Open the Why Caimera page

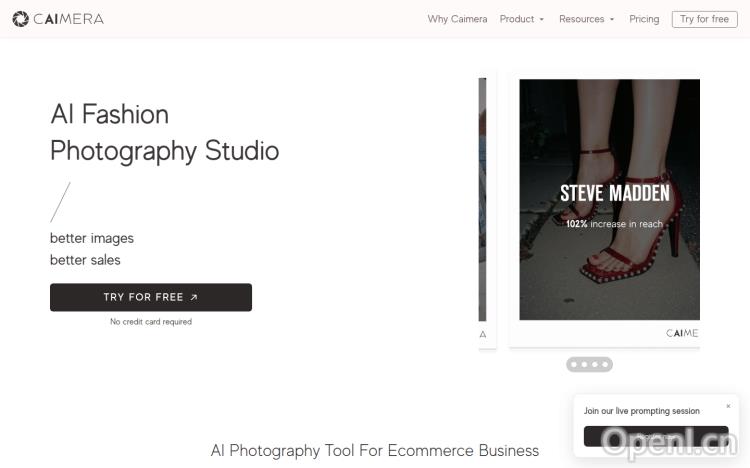point(457,19)
